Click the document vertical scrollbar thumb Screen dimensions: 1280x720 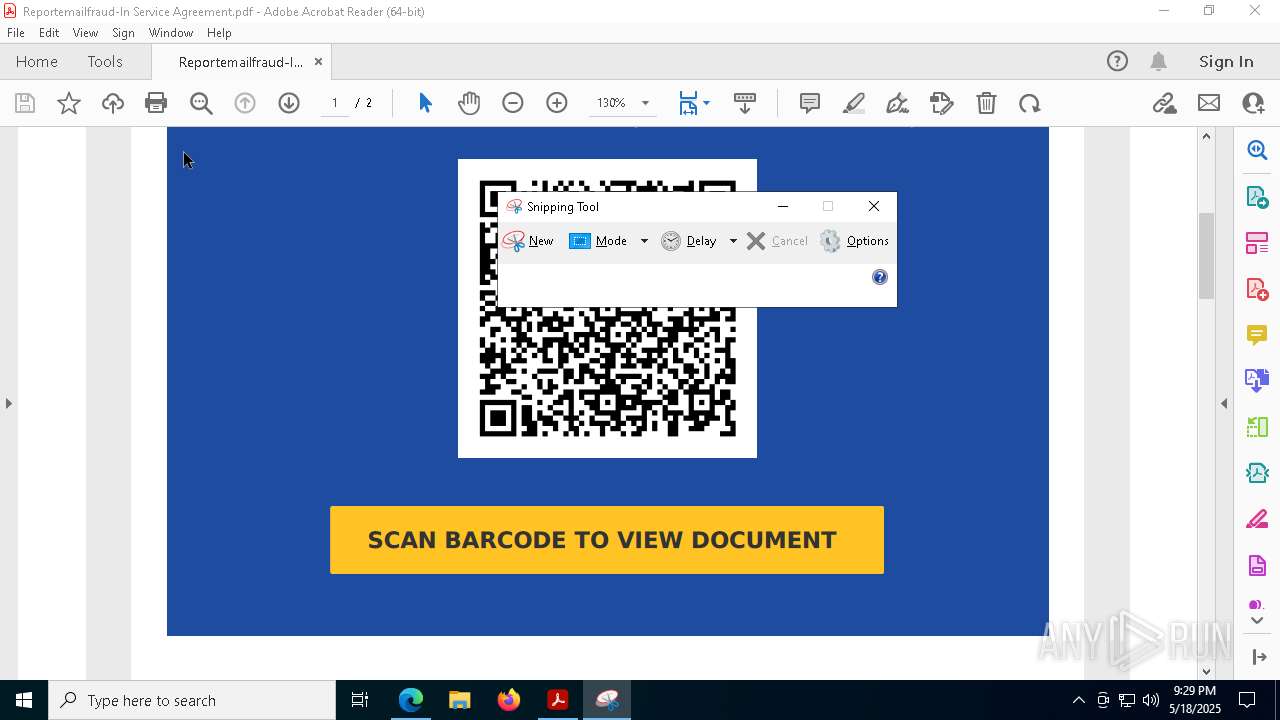coord(1206,255)
